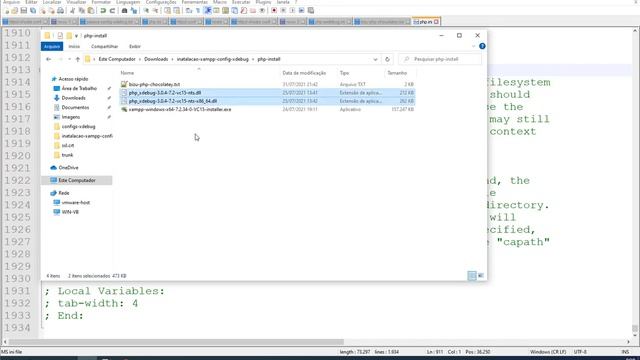Screen dimensions: 640x360
Task: Click the Pesquisar php-install search field
Action: coord(440,59)
